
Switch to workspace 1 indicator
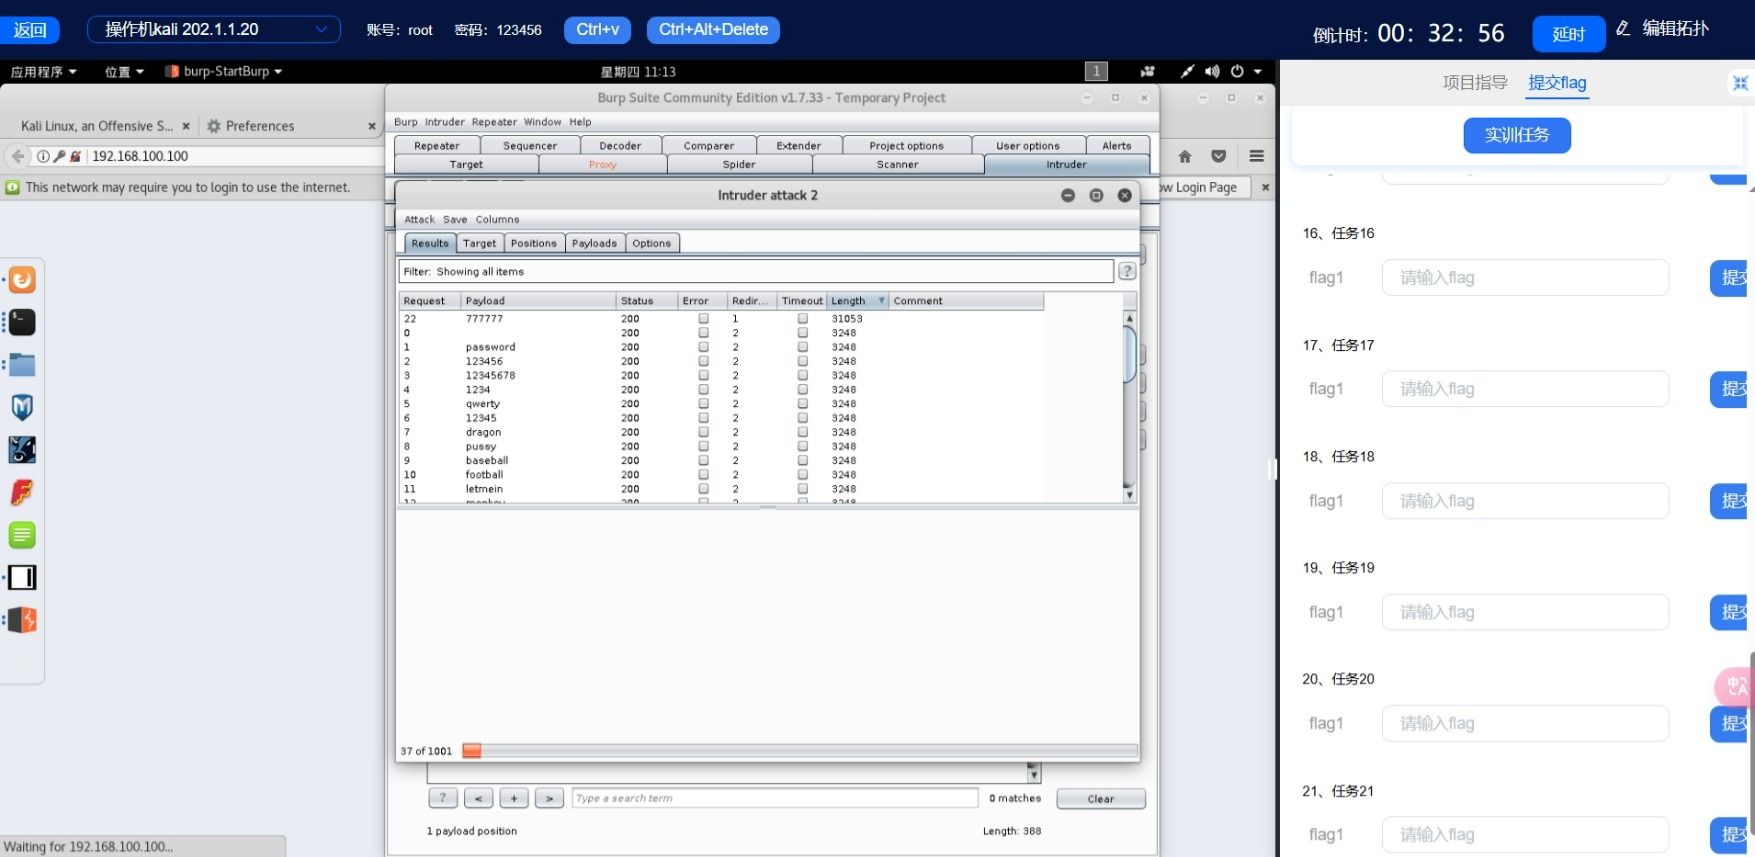click(1096, 71)
